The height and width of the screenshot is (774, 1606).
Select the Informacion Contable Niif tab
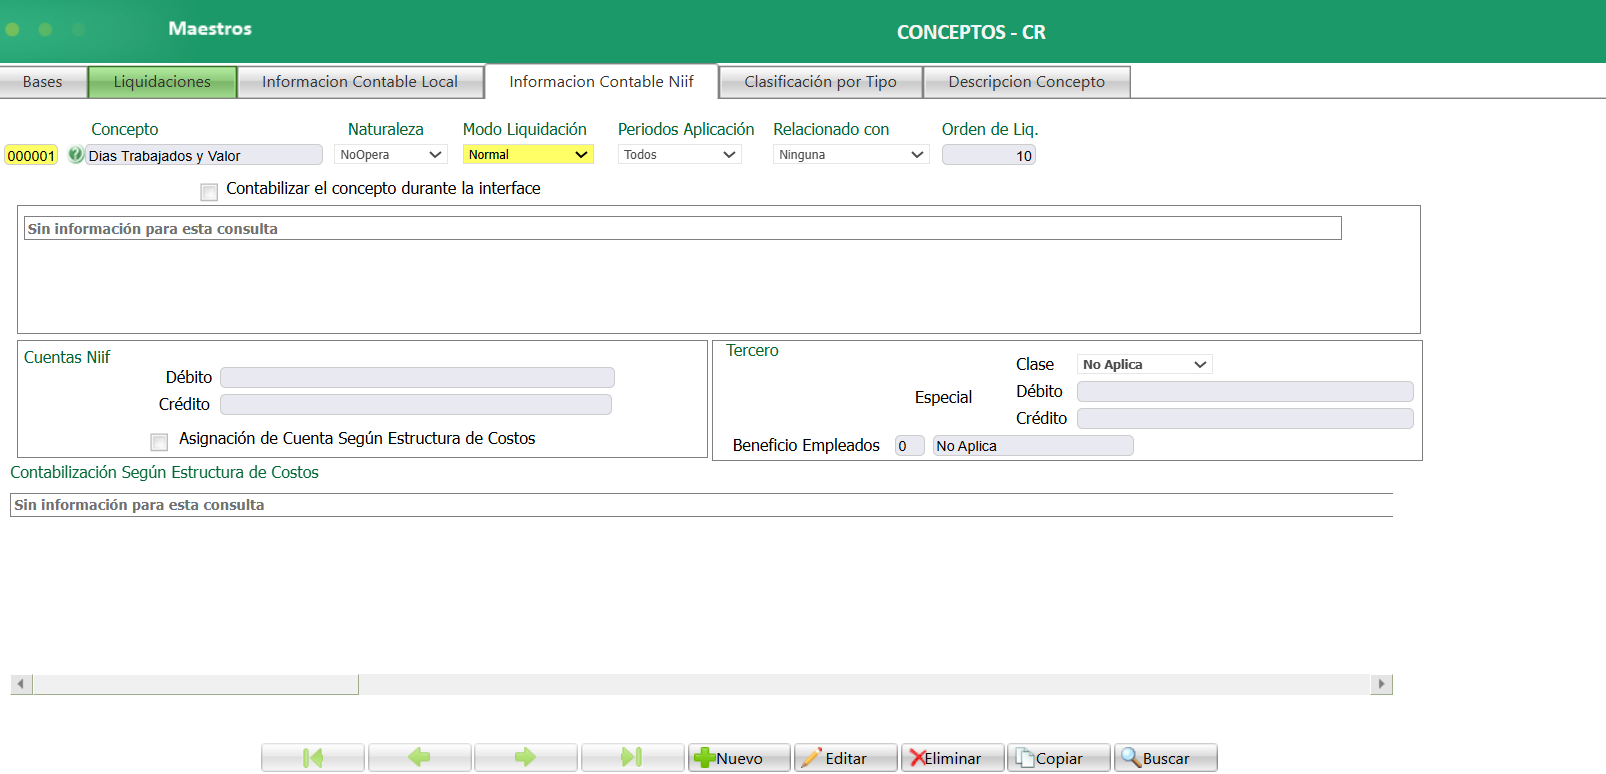[601, 82]
